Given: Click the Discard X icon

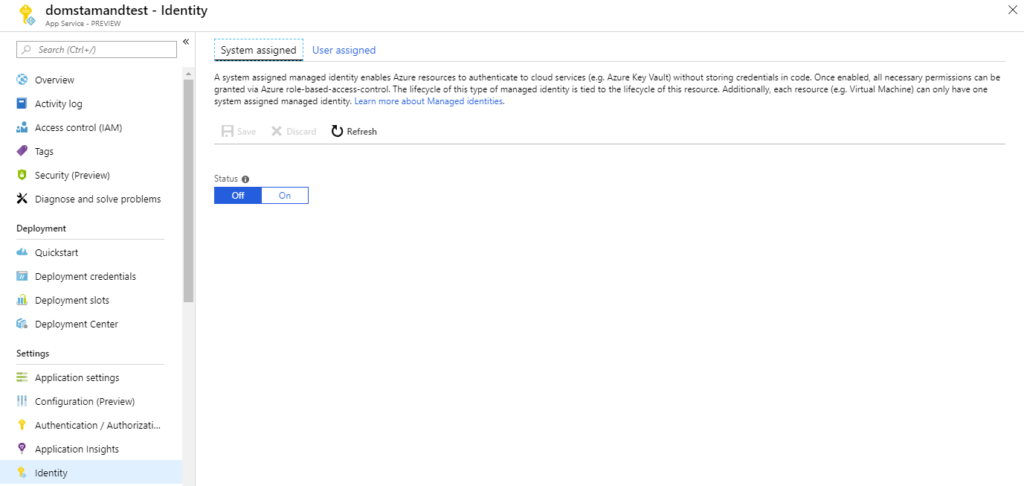Looking at the screenshot, I should pos(277,131).
